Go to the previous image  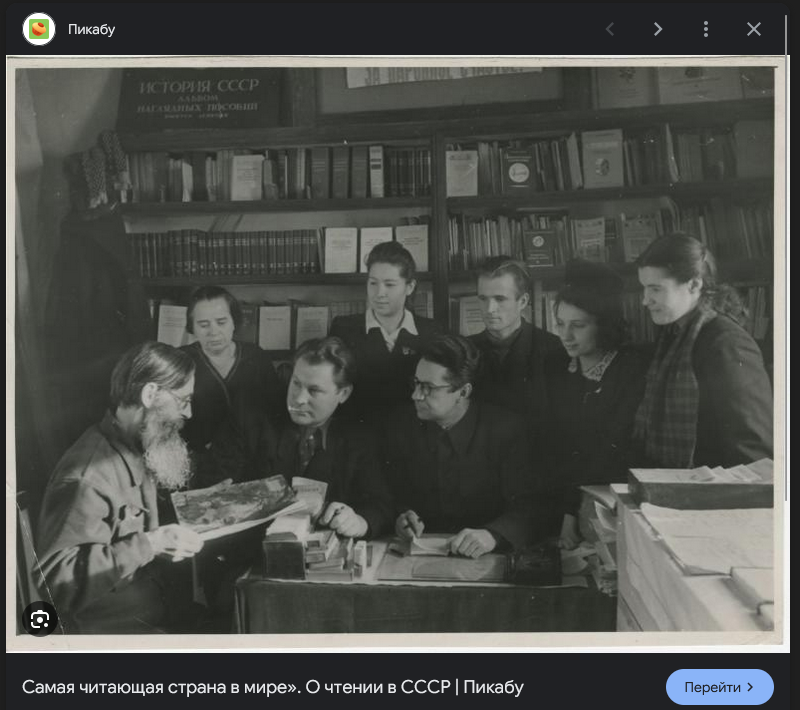(610, 29)
